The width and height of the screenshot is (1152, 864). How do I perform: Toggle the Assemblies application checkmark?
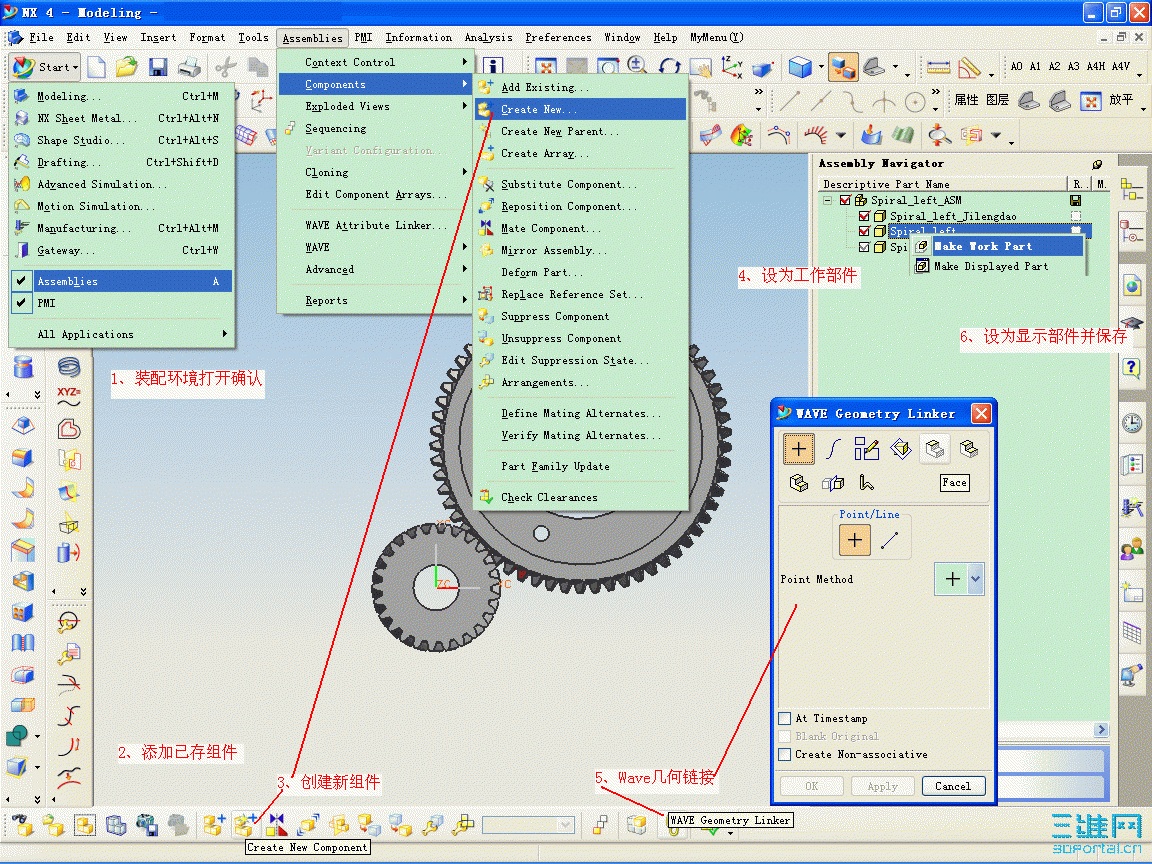pos(21,281)
